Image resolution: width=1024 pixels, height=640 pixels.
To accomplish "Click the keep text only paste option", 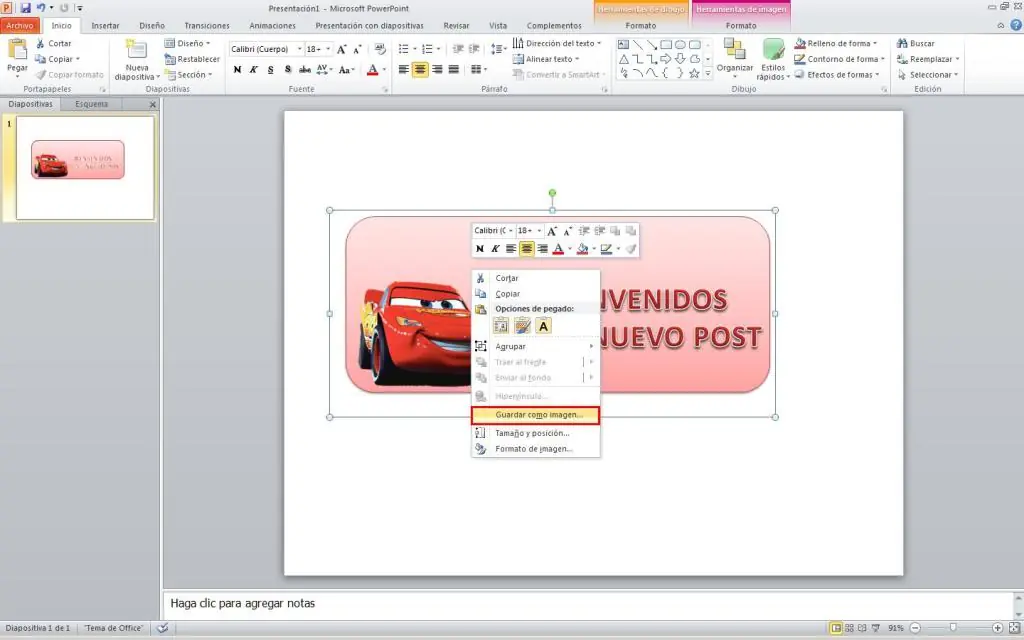I will [x=543, y=325].
